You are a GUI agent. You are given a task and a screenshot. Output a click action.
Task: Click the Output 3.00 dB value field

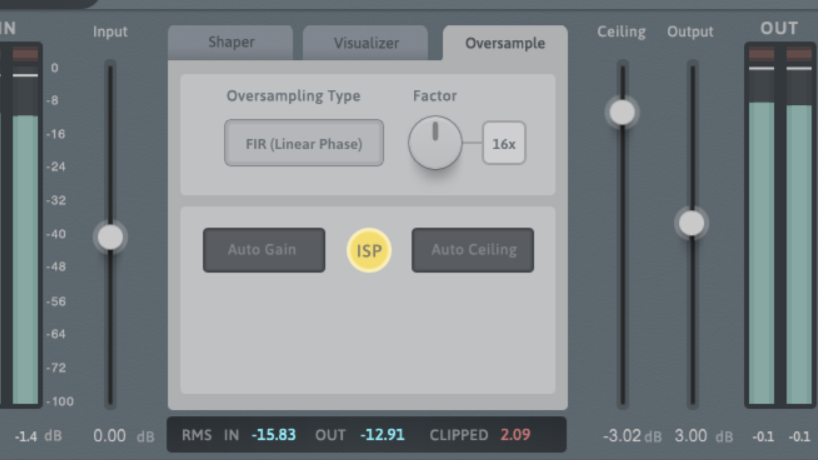pos(691,436)
